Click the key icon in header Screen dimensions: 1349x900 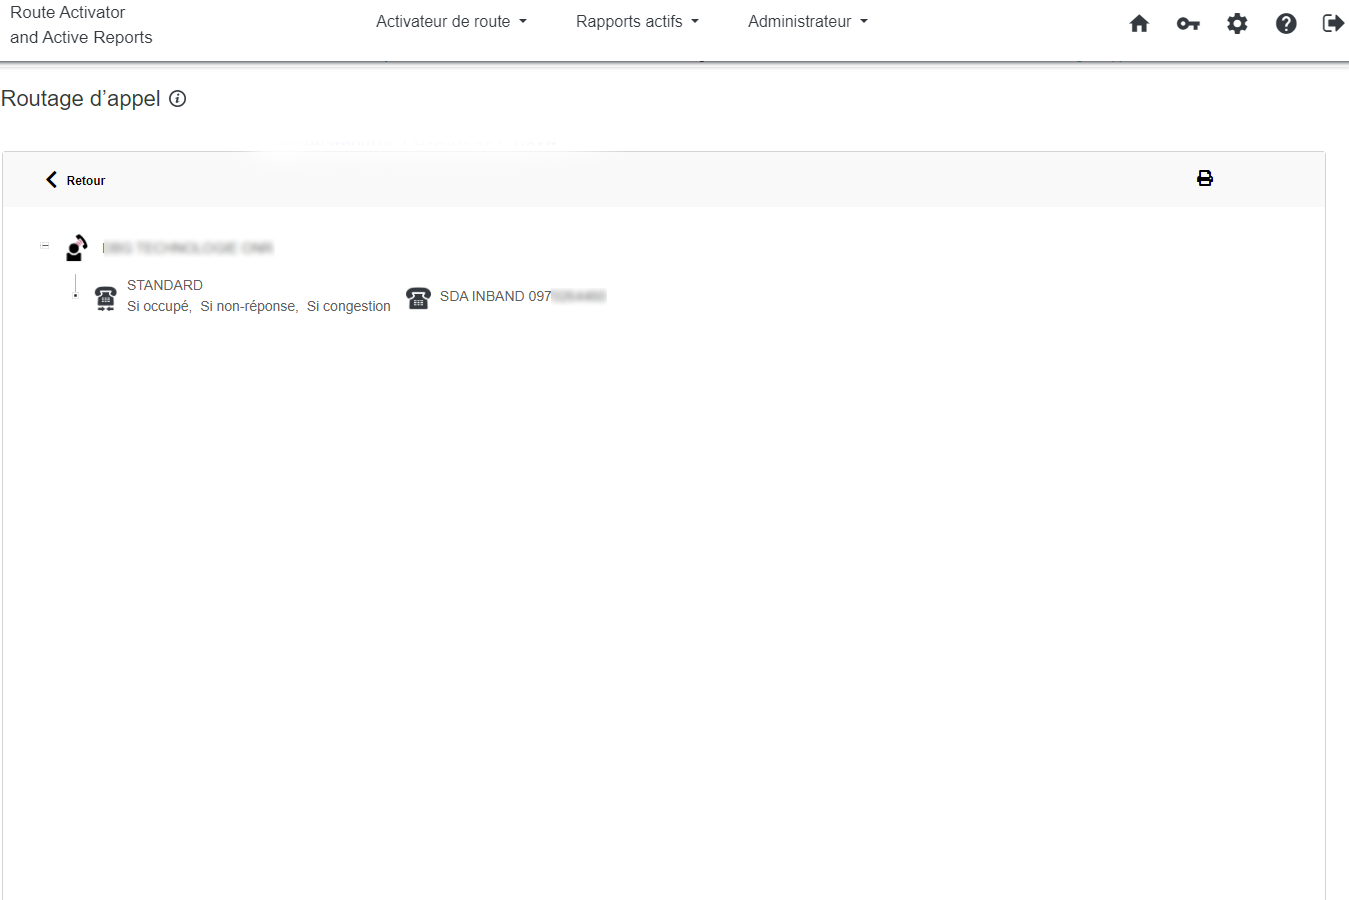(x=1188, y=24)
